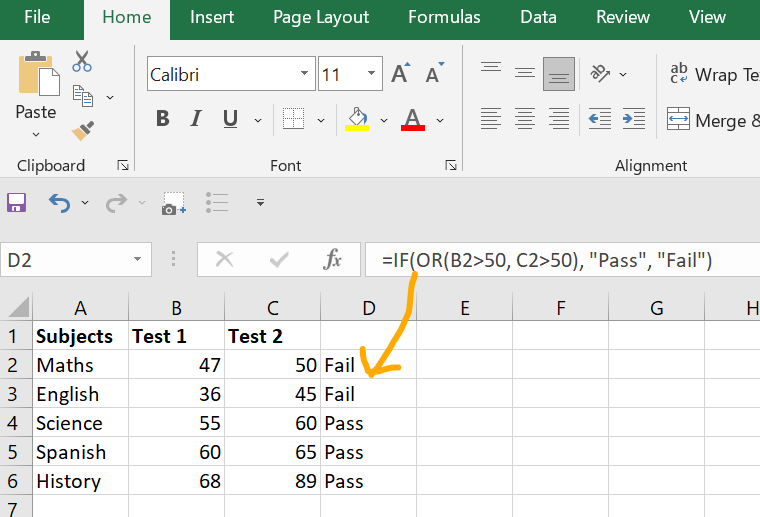Image resolution: width=760 pixels, height=517 pixels.
Task: Click the Wrap Text button
Action: [x=713, y=74]
